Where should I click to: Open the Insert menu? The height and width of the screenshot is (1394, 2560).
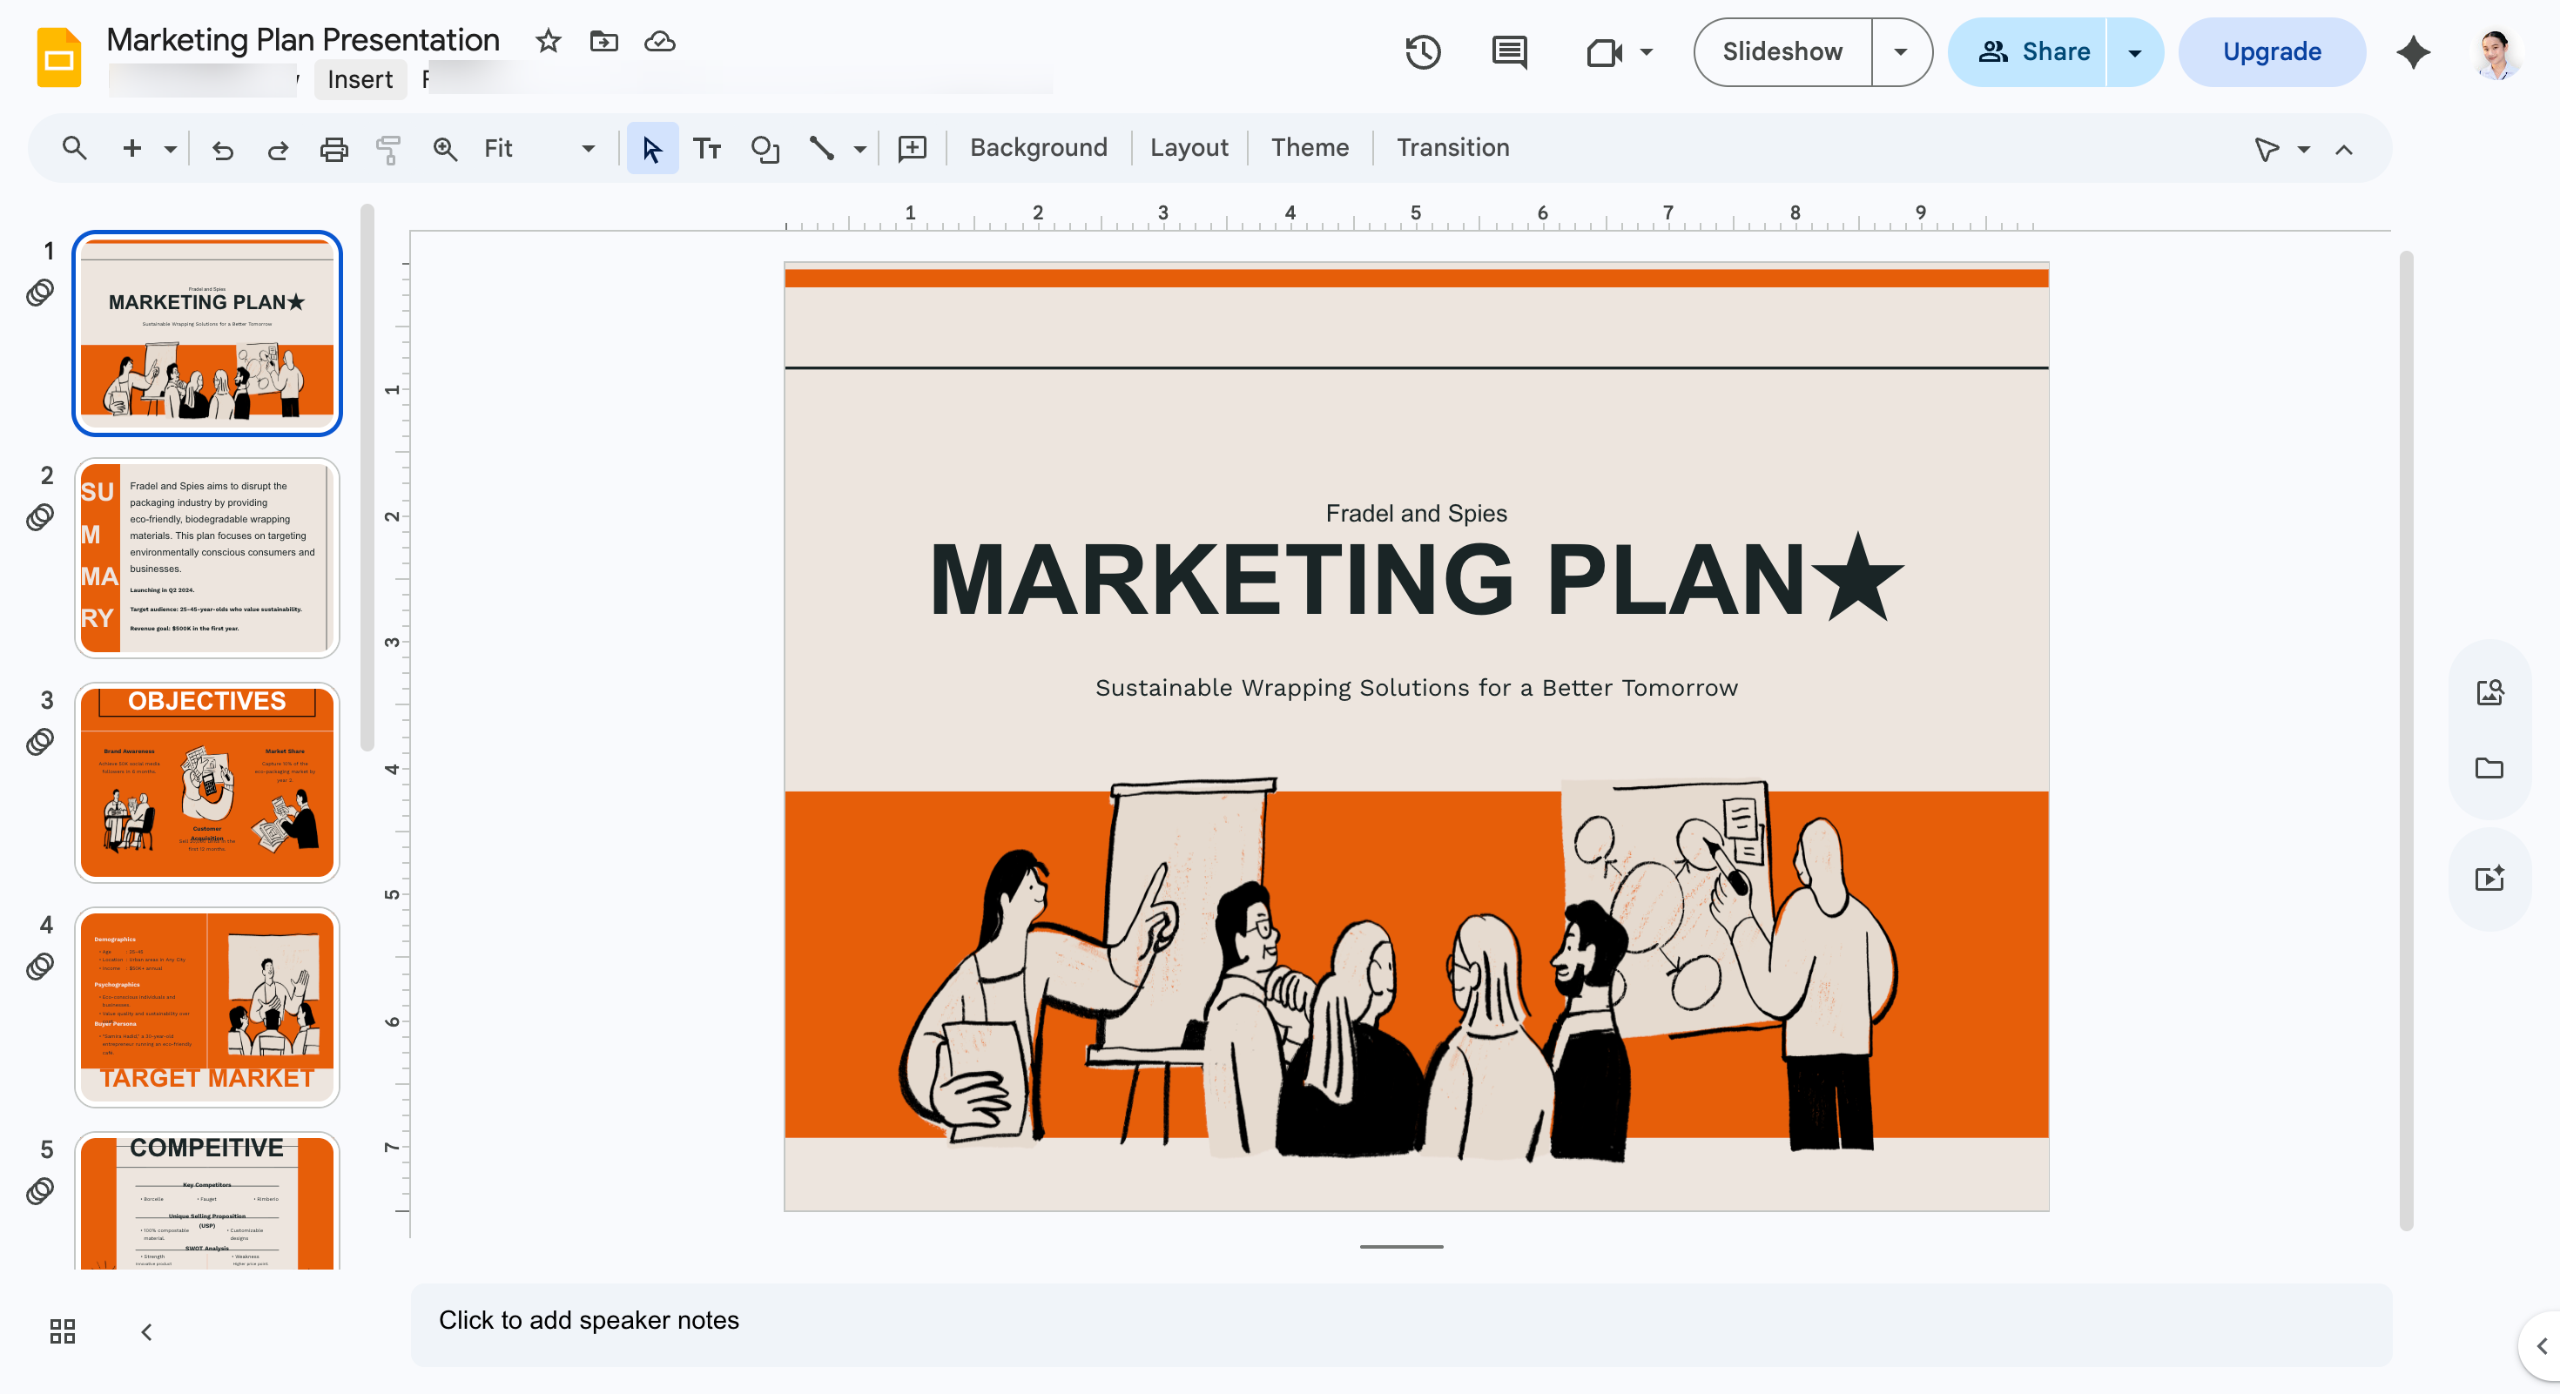click(360, 80)
